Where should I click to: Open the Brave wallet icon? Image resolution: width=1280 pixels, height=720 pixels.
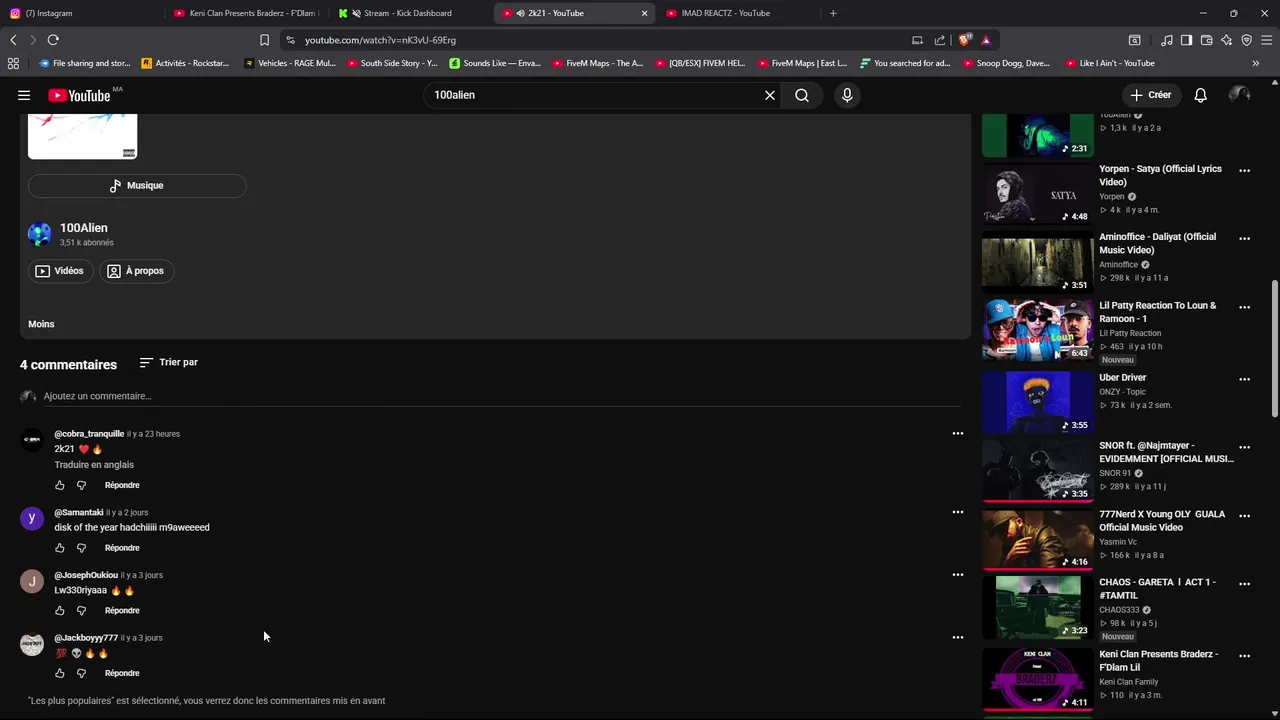[1206, 40]
